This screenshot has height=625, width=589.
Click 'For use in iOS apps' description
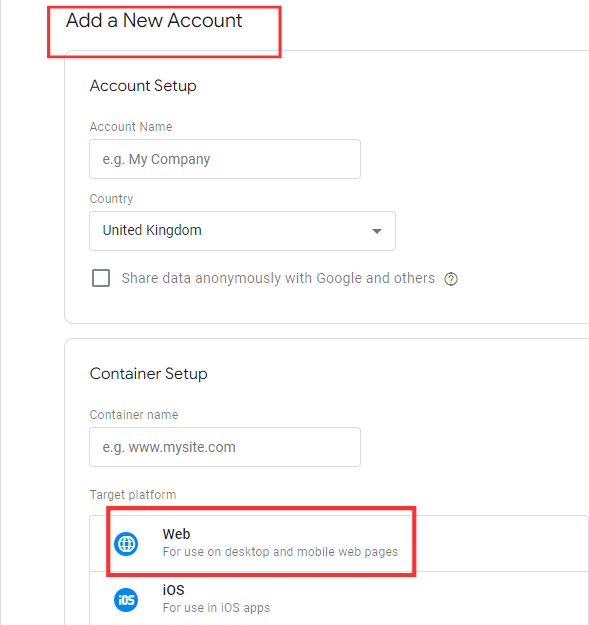pyautogui.click(x=216, y=607)
